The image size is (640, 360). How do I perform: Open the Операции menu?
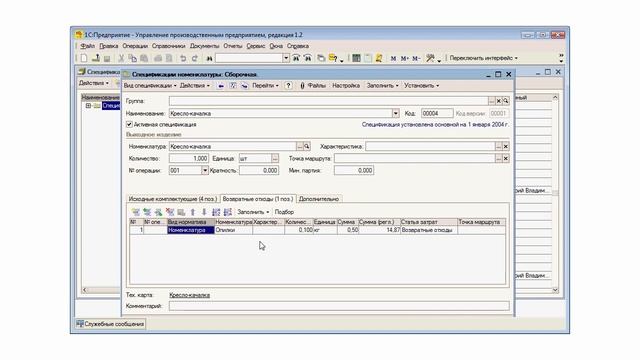click(135, 46)
